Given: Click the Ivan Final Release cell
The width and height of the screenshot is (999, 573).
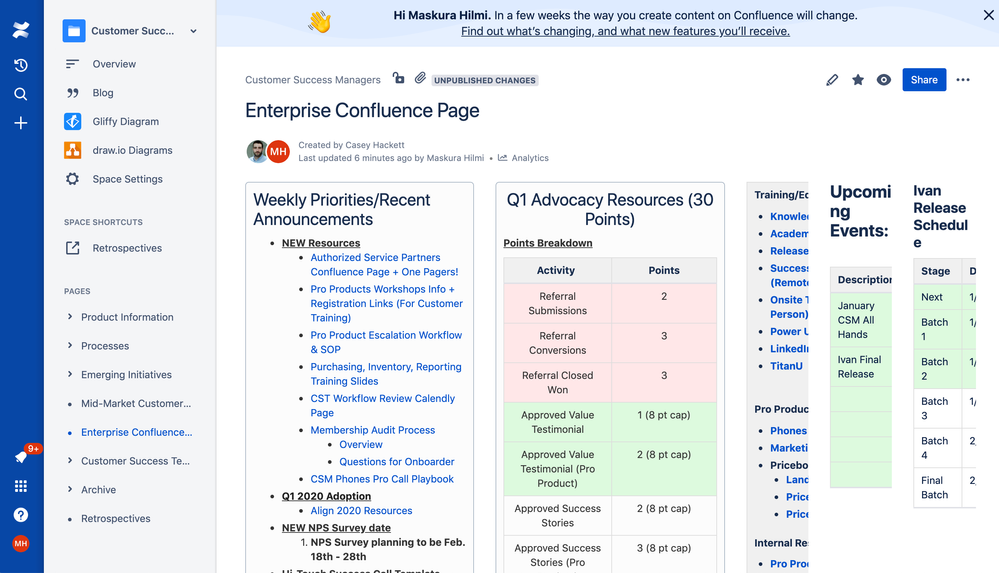Looking at the screenshot, I should click(x=860, y=366).
